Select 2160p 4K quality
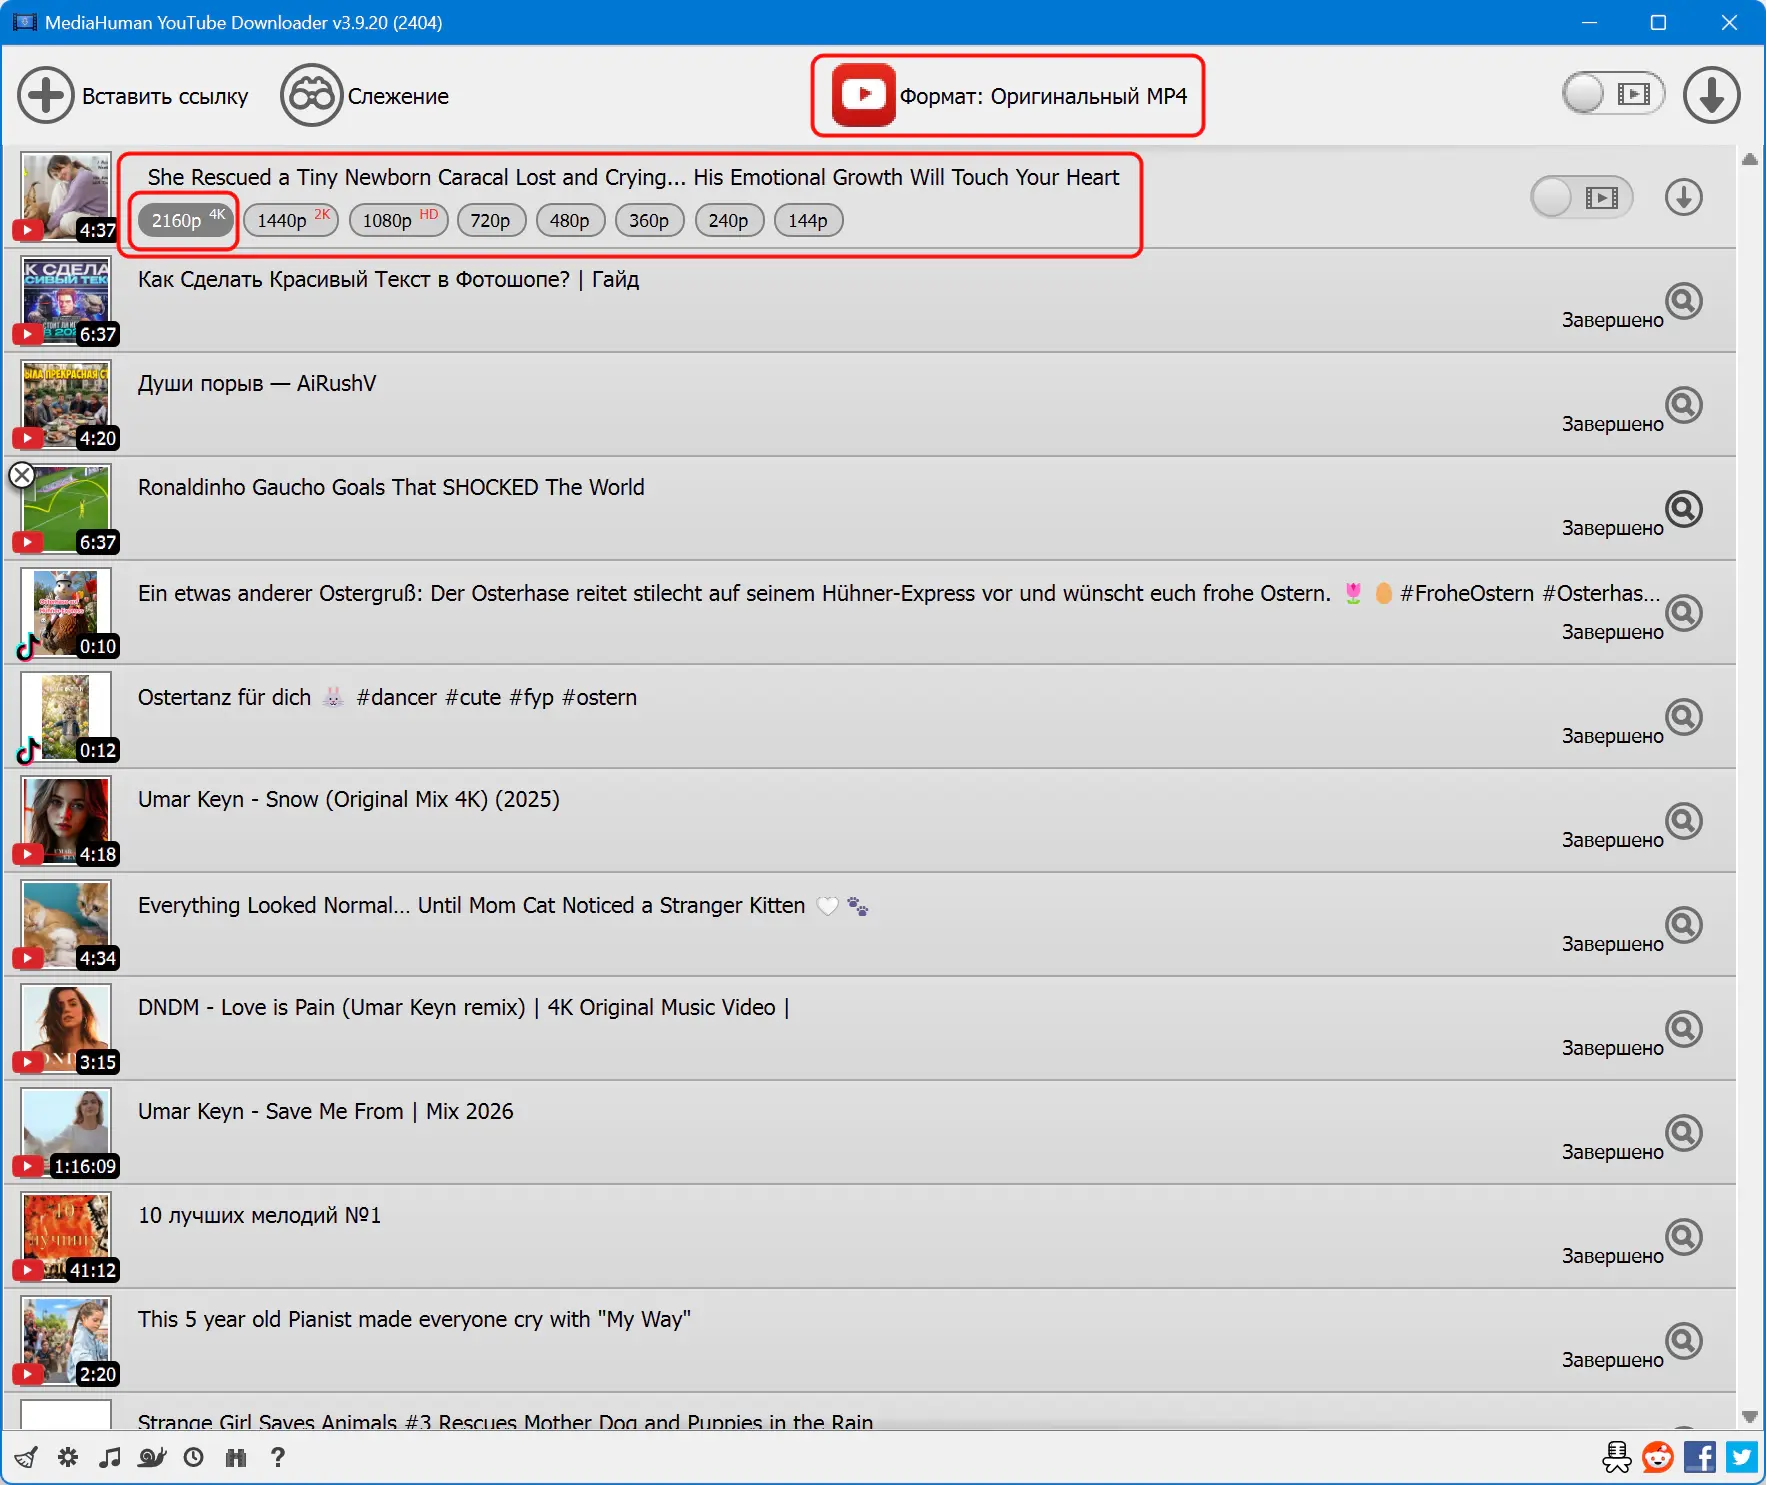Viewport: 1766px width, 1485px height. (186, 220)
